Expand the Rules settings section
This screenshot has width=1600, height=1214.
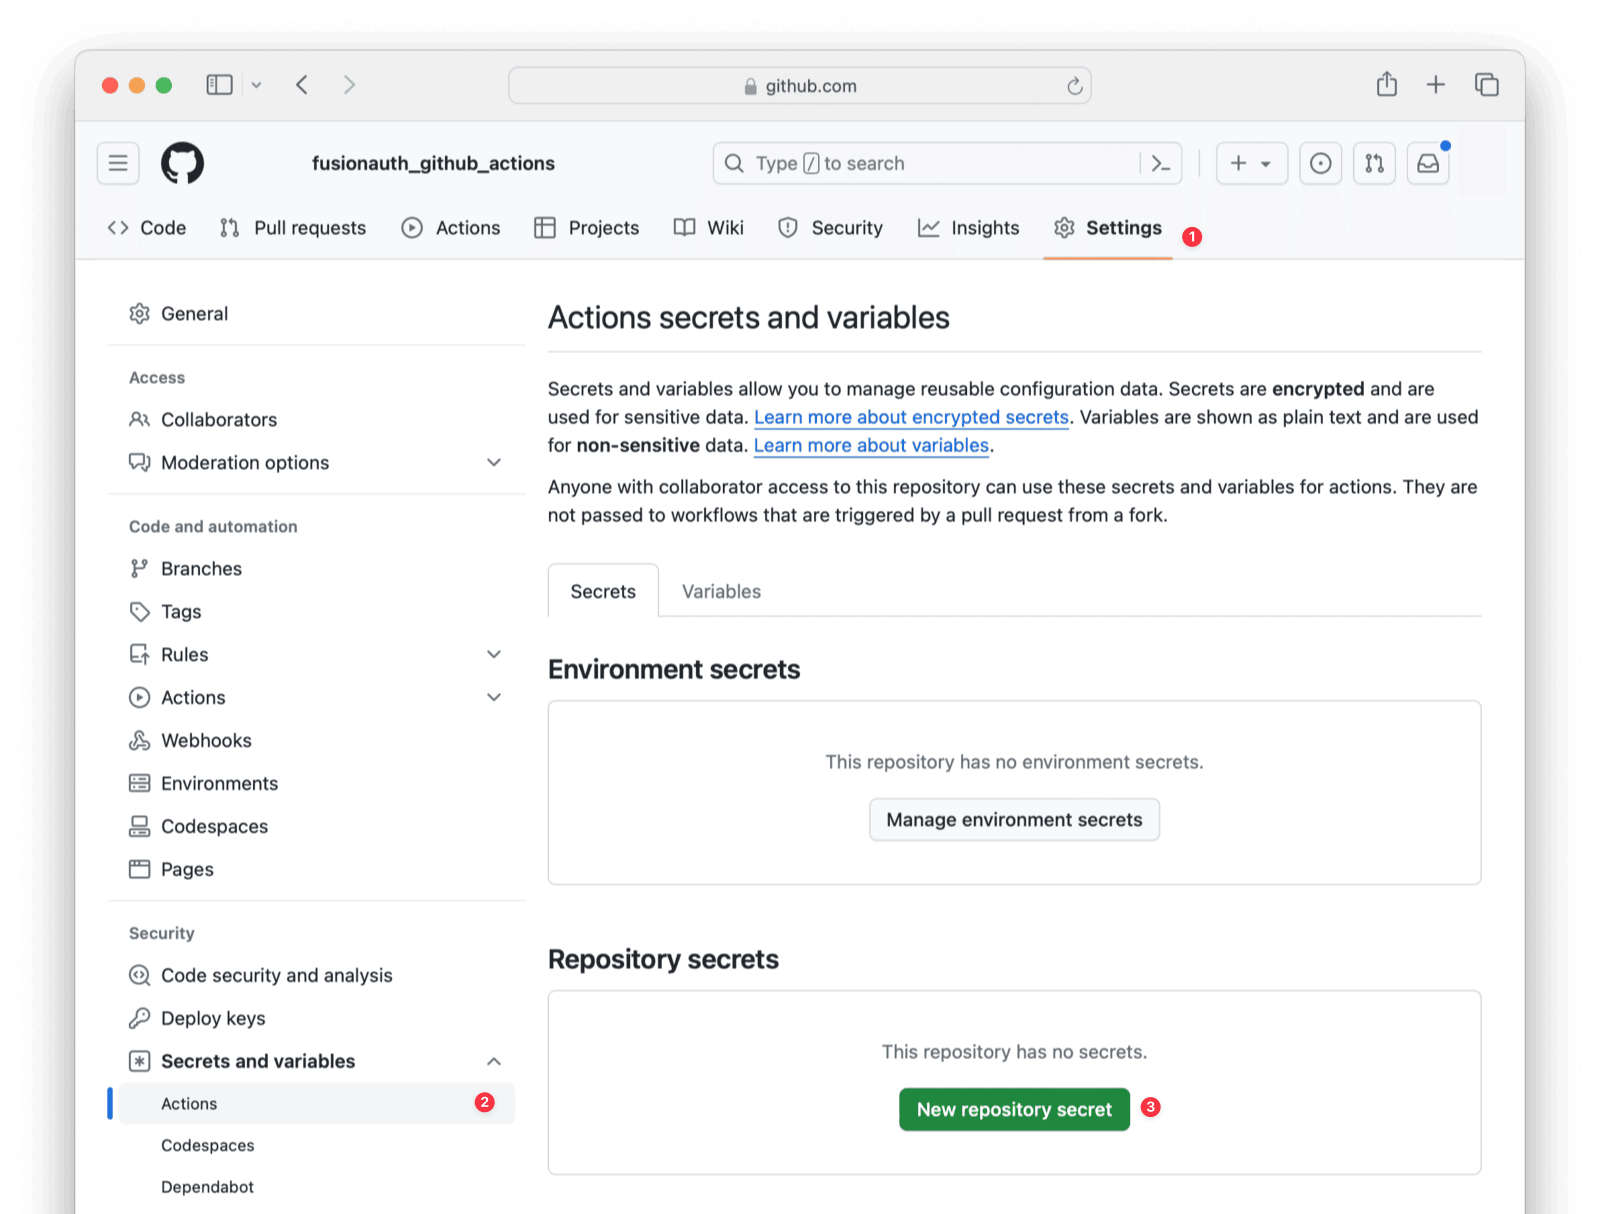coord(494,654)
